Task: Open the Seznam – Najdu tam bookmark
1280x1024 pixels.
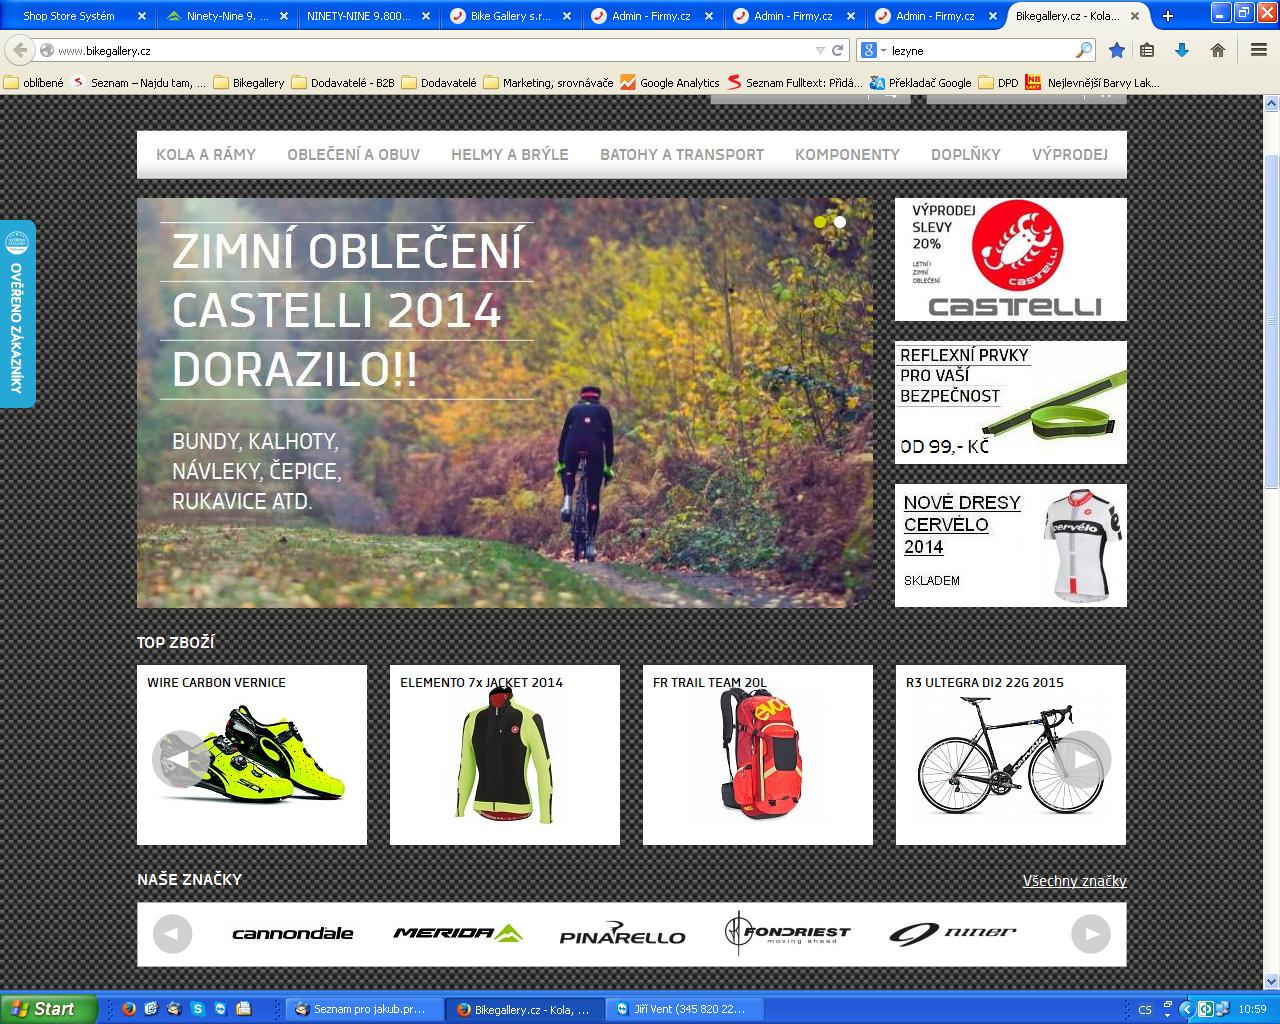Action: point(139,83)
